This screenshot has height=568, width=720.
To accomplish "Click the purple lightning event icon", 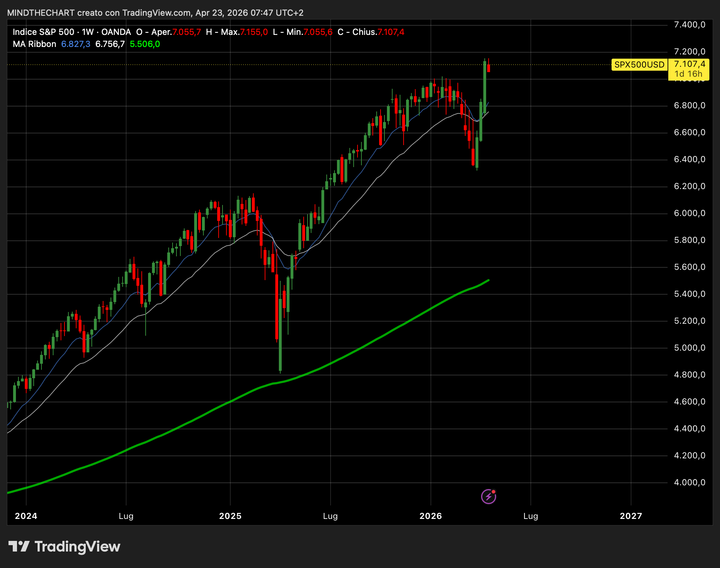I will 489,496.
